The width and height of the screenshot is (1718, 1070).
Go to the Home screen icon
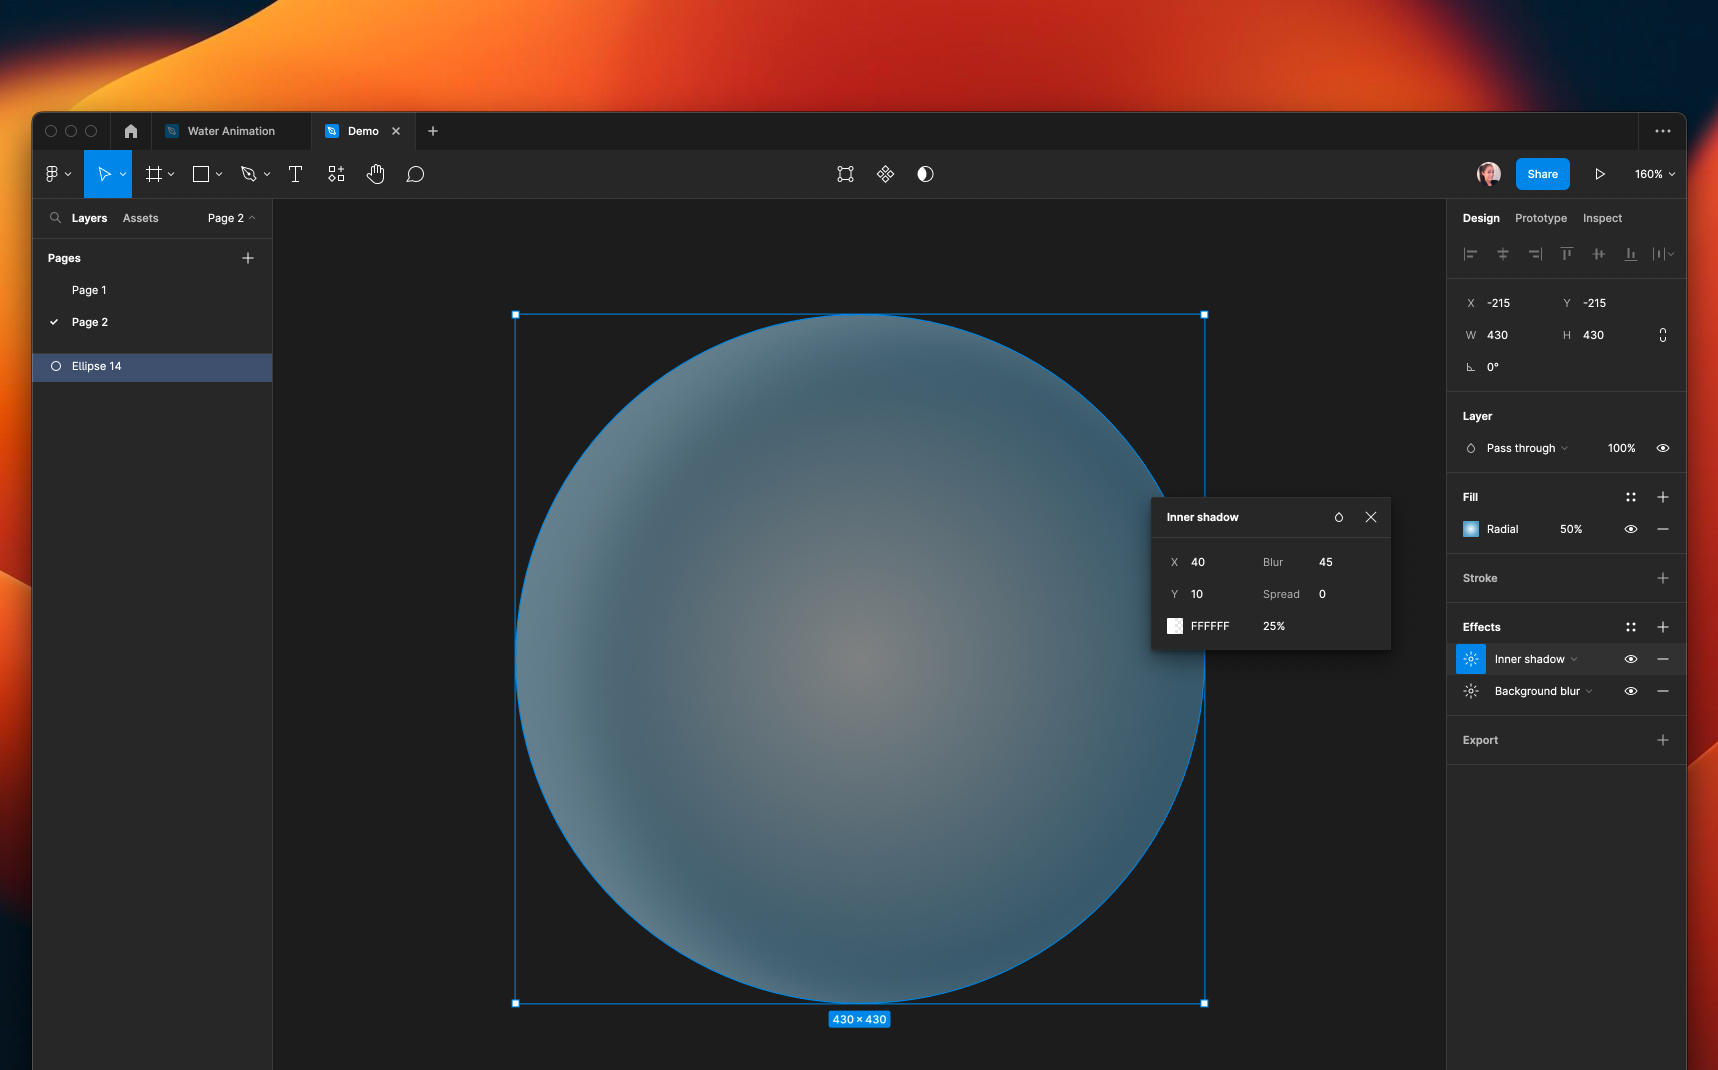point(131,131)
